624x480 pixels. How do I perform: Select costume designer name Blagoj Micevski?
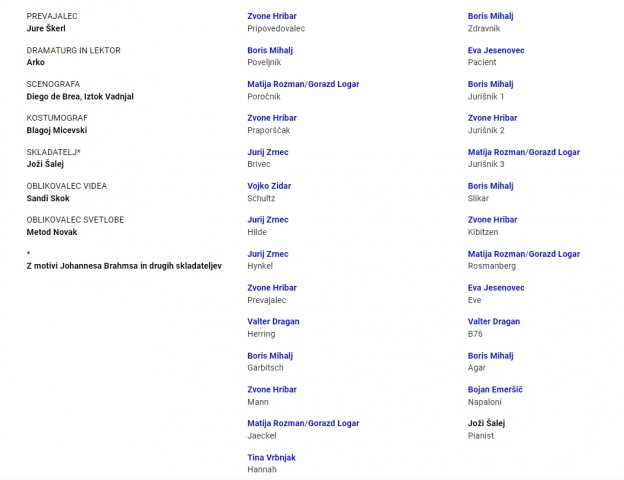57,130
